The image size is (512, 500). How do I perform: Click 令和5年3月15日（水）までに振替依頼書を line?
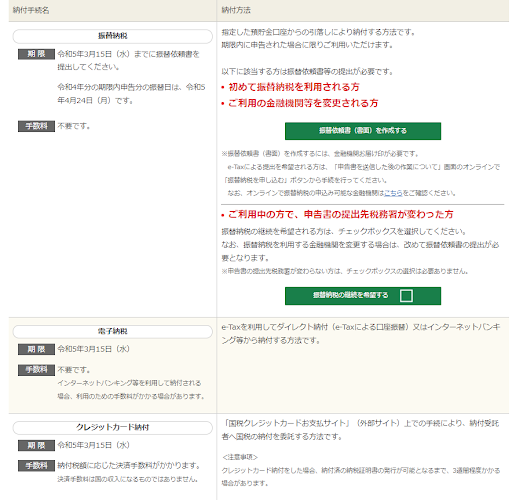tap(128, 54)
